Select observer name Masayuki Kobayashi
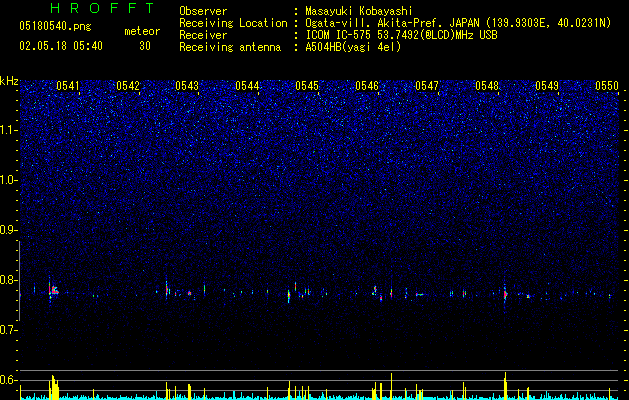The width and height of the screenshot is (629, 400). (x=359, y=11)
